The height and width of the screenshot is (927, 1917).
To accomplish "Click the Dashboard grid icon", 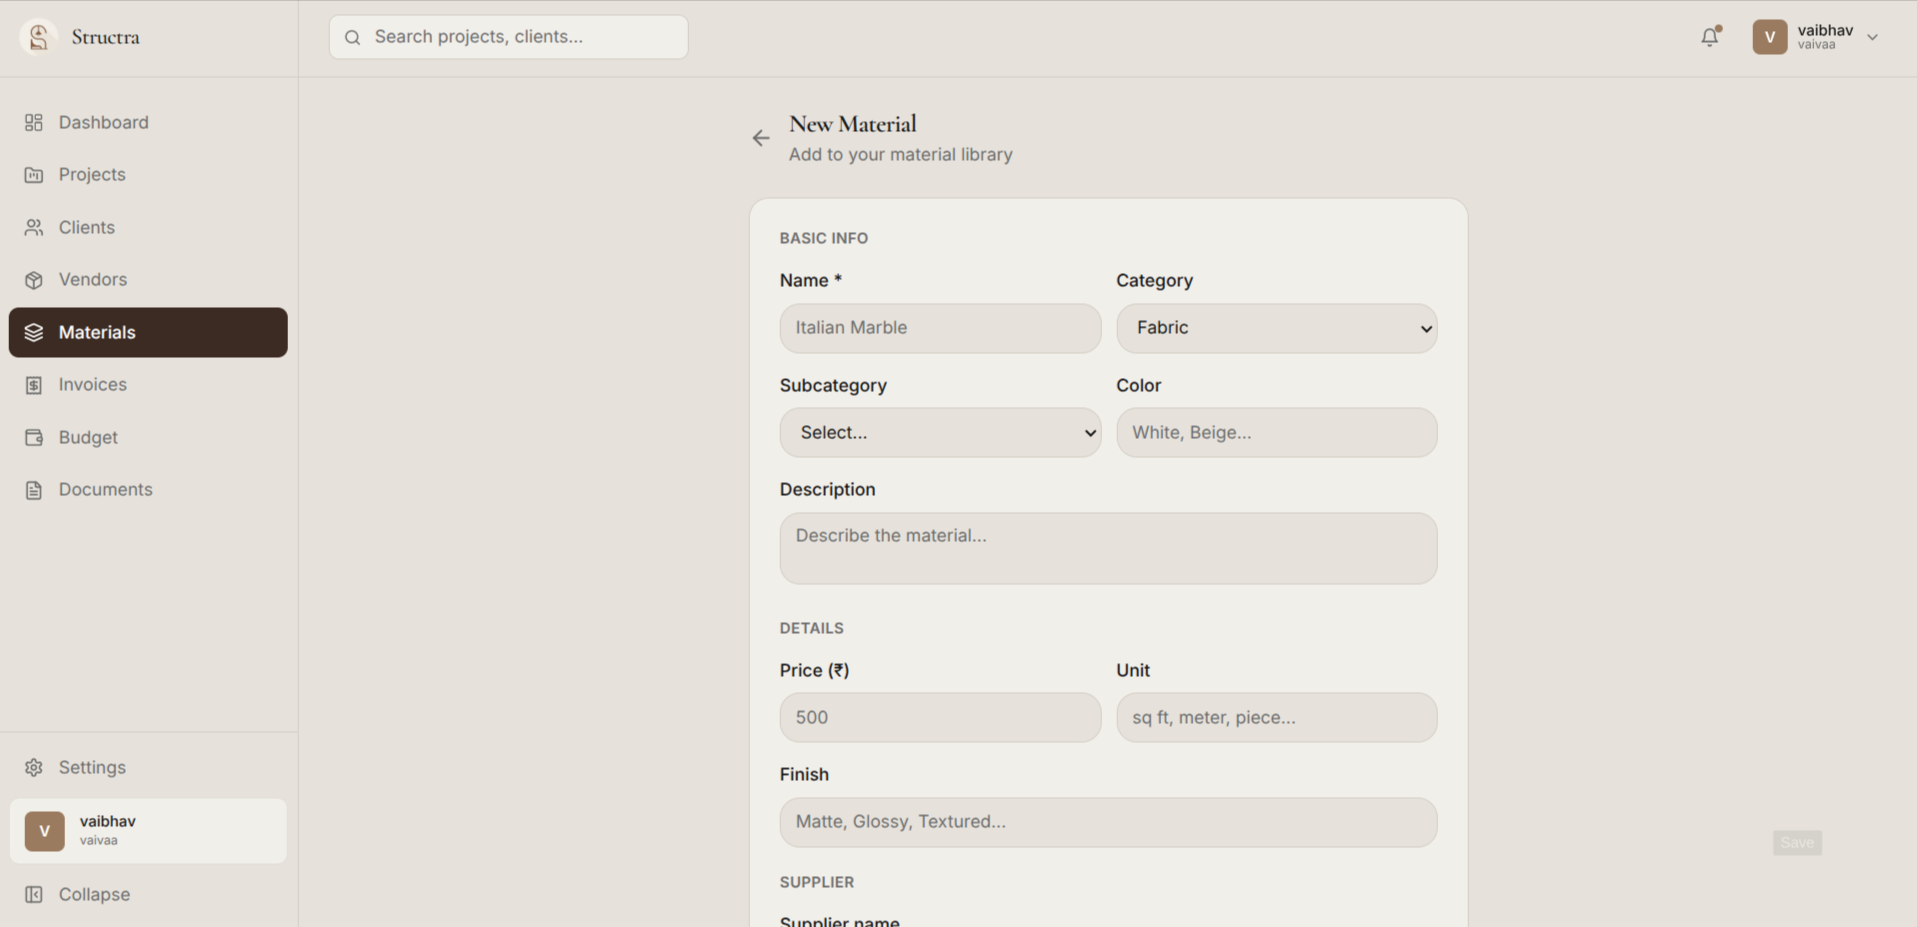I will coord(34,122).
